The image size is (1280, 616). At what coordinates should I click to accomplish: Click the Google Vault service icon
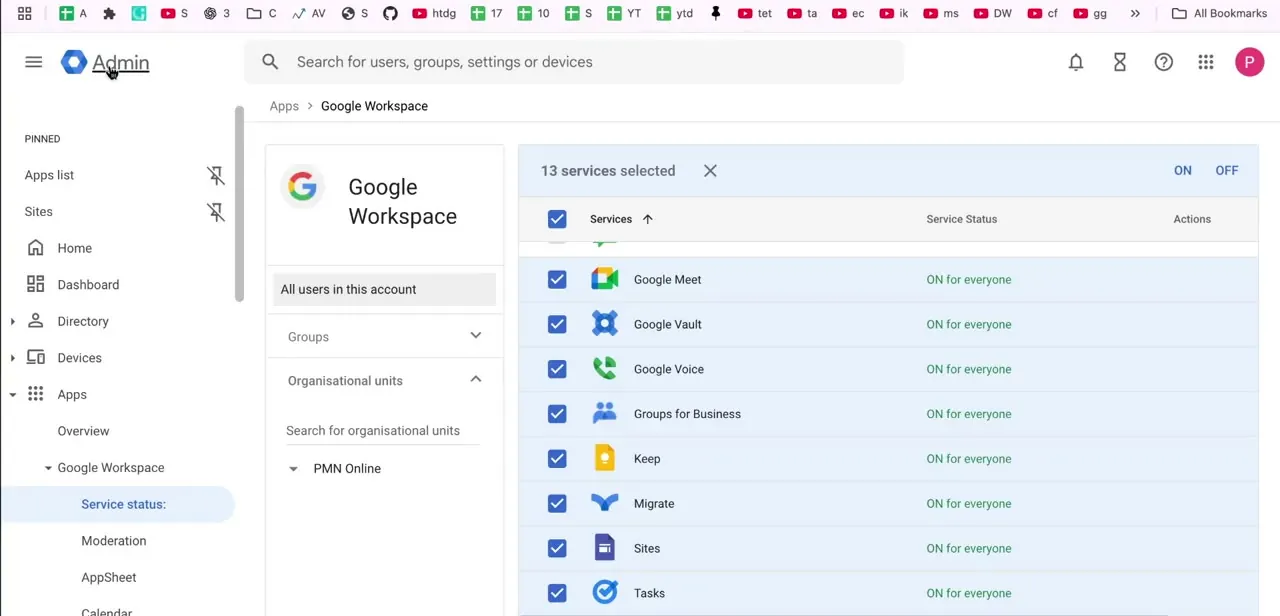tap(605, 324)
